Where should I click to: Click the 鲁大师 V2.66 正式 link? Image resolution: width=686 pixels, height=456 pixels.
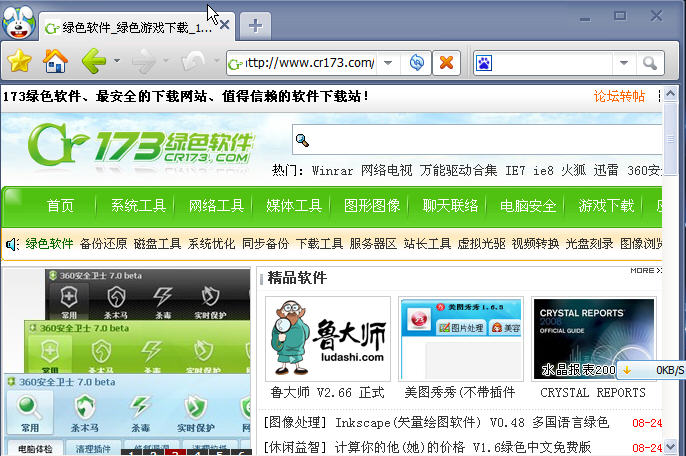[x=327, y=393]
